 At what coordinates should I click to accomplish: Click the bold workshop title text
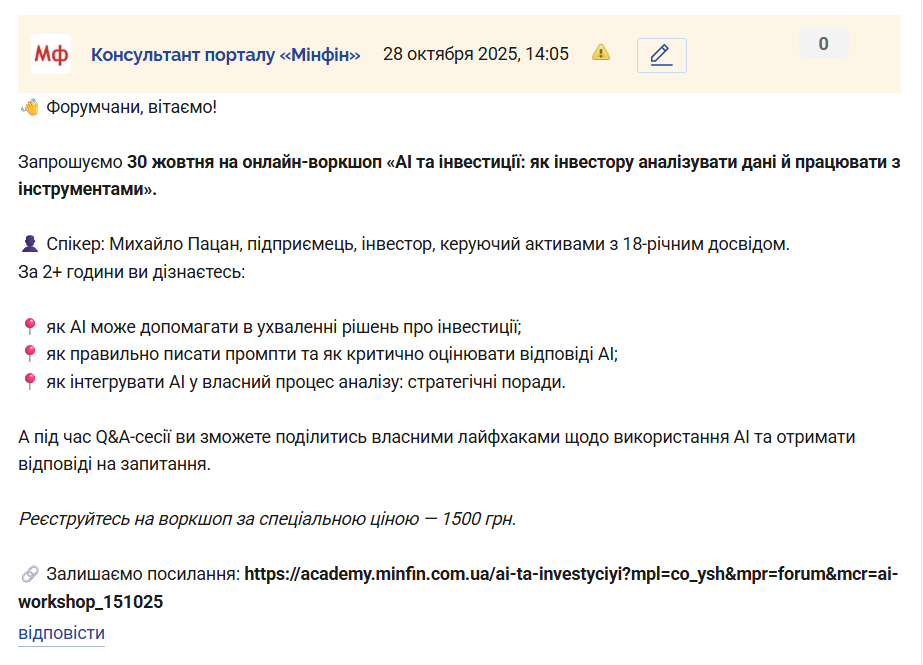point(459,175)
